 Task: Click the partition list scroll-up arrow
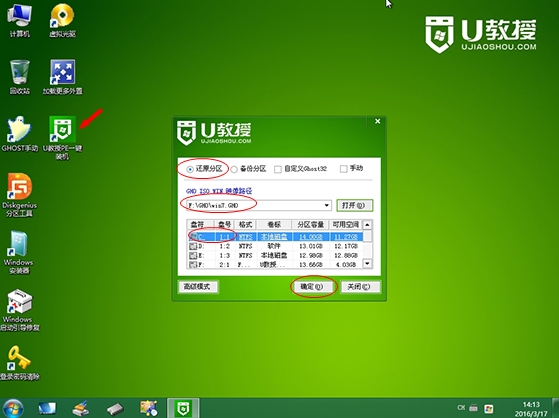coord(367,225)
